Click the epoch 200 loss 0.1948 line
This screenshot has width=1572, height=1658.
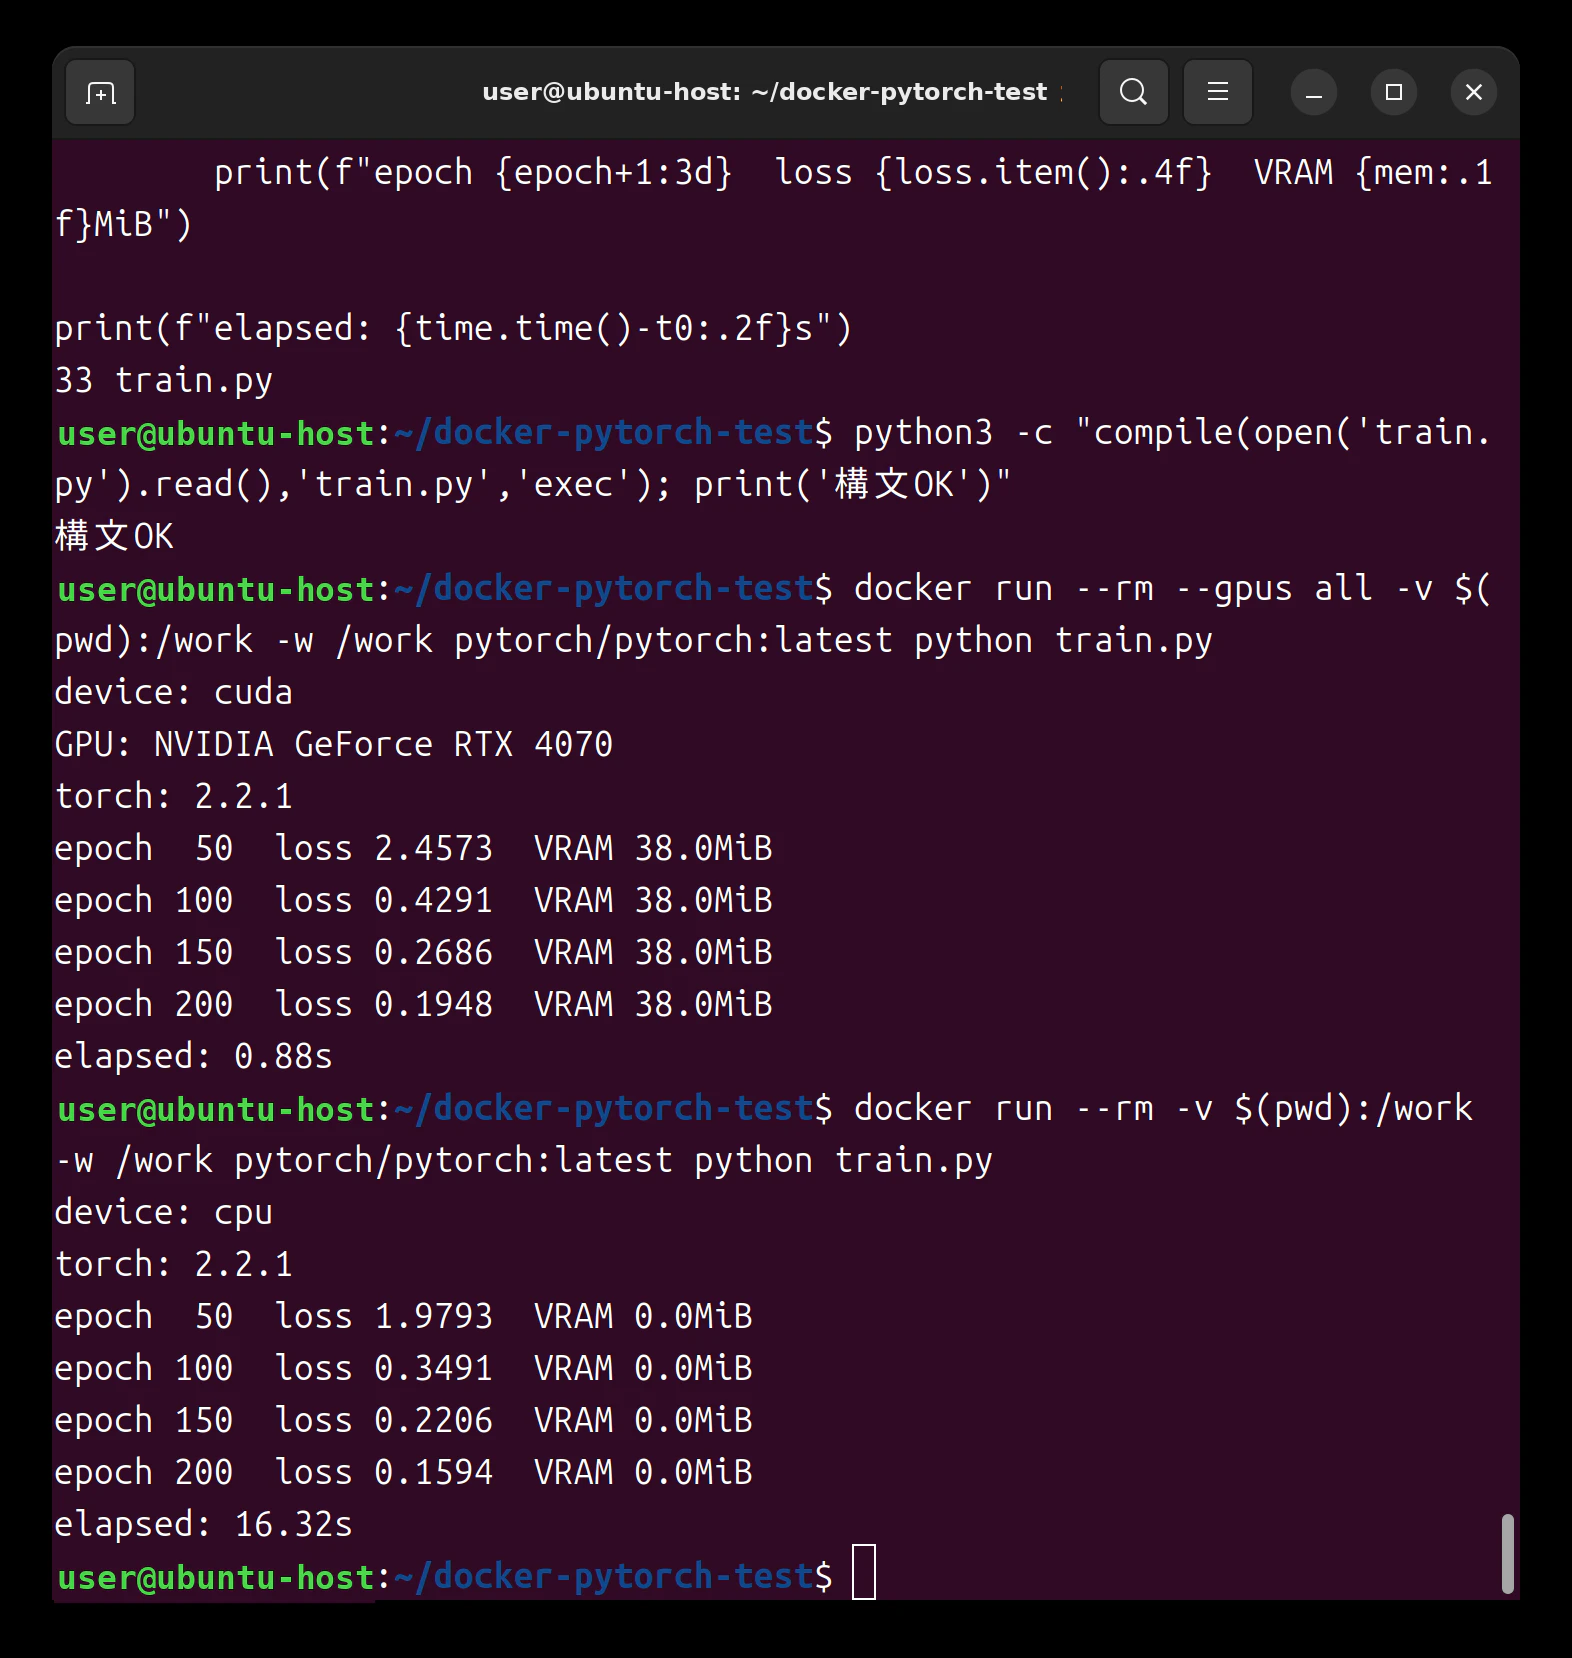click(413, 1004)
